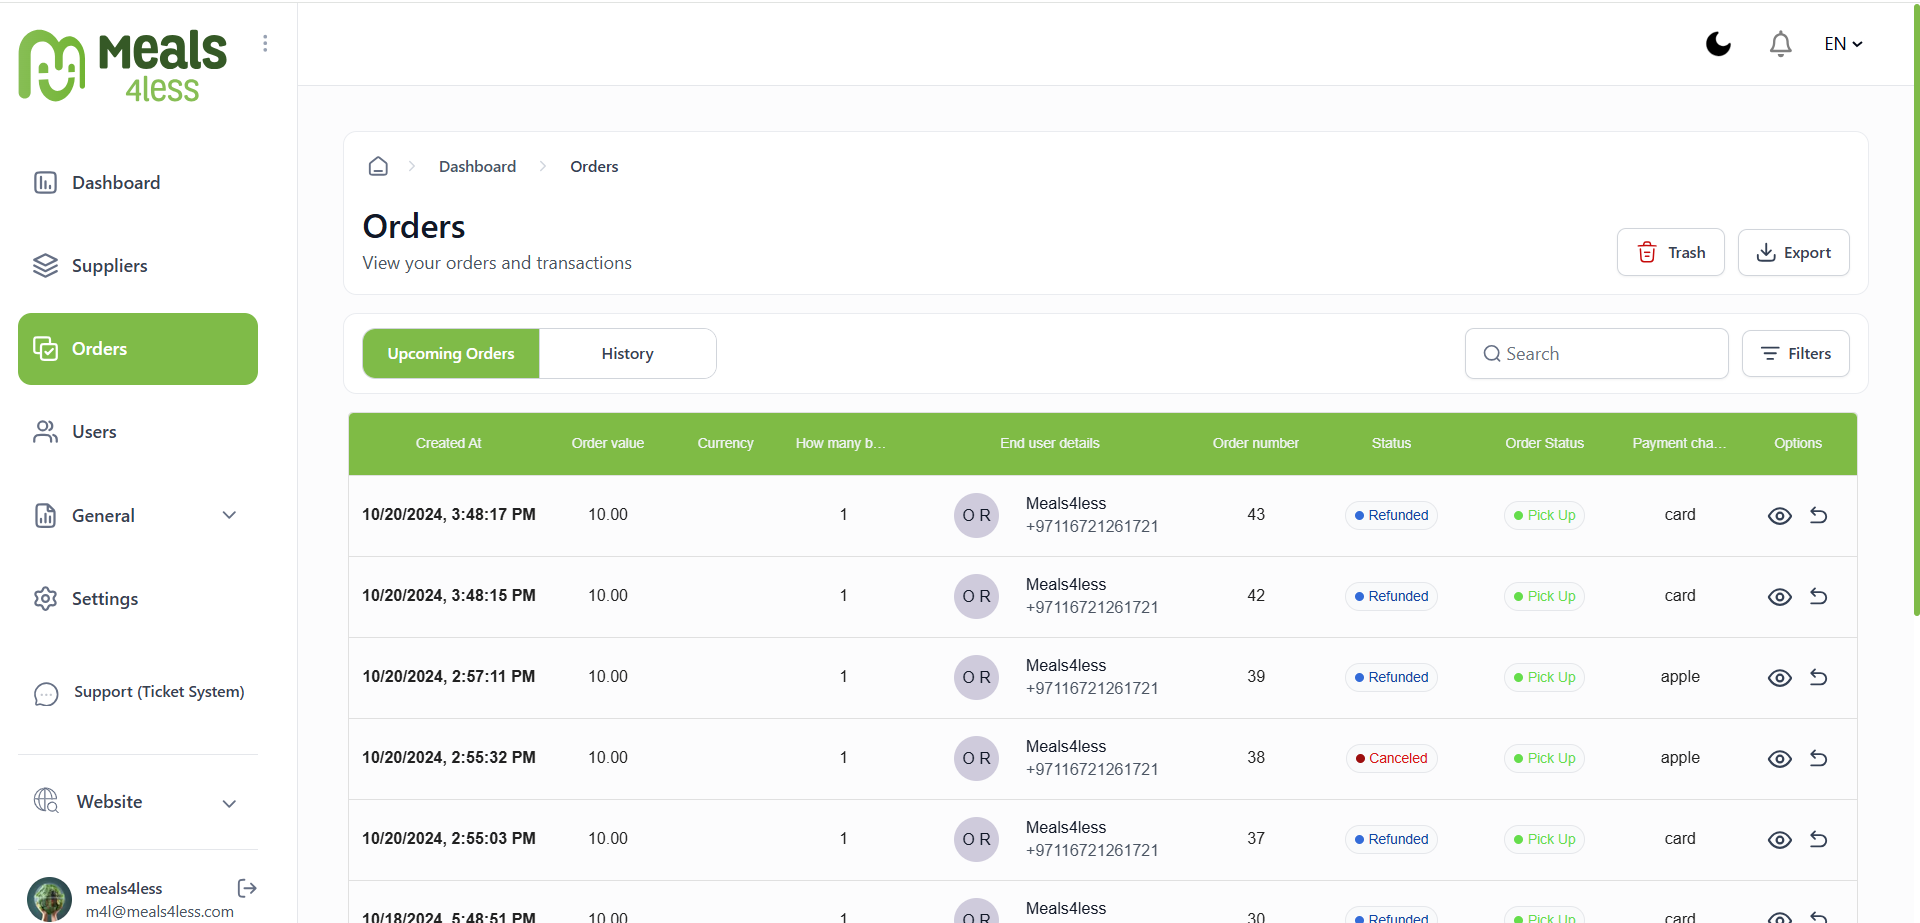The height and width of the screenshot is (923, 1920).
Task: Open the Filters panel
Action: coord(1795,354)
